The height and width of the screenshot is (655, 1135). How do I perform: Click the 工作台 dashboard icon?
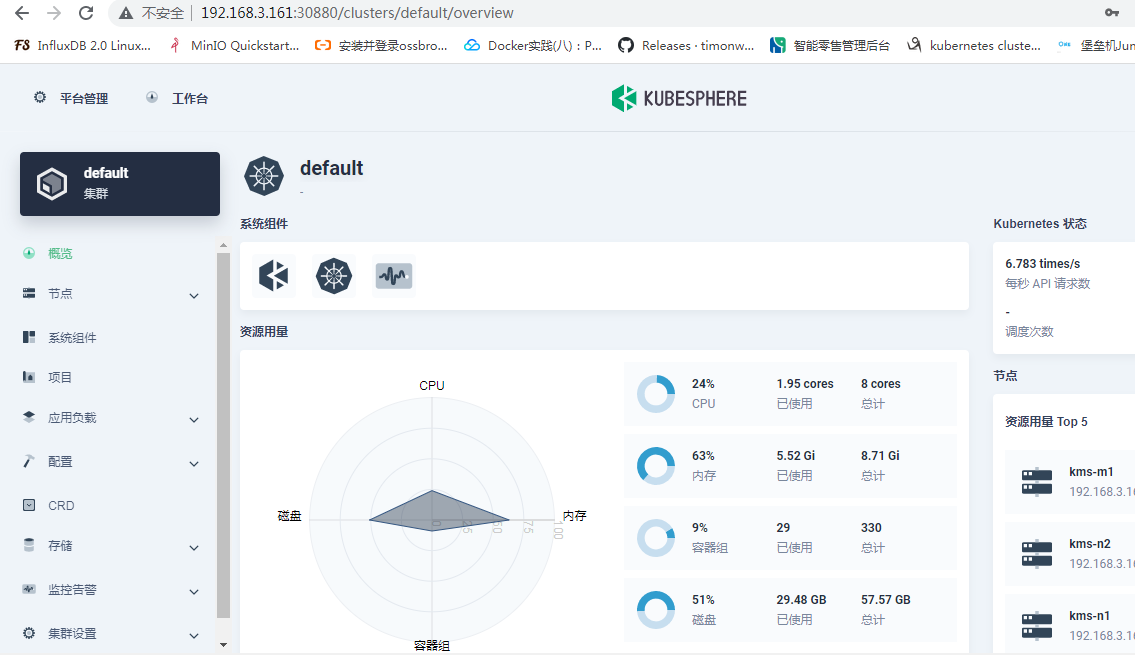[x=152, y=98]
